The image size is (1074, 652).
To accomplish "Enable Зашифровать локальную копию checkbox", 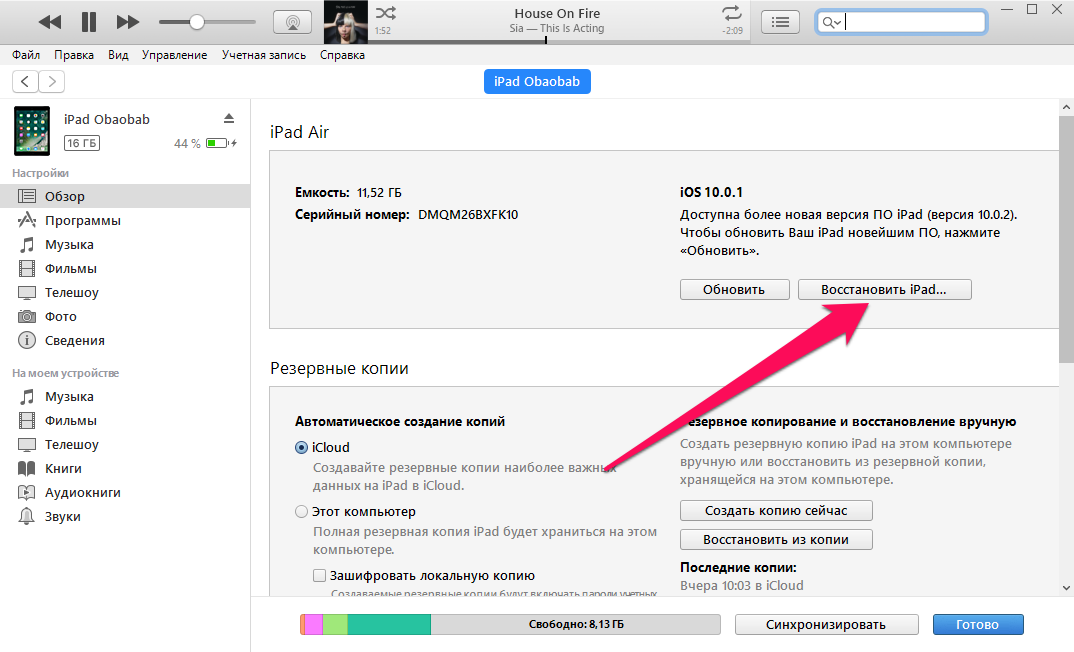I will point(320,575).
